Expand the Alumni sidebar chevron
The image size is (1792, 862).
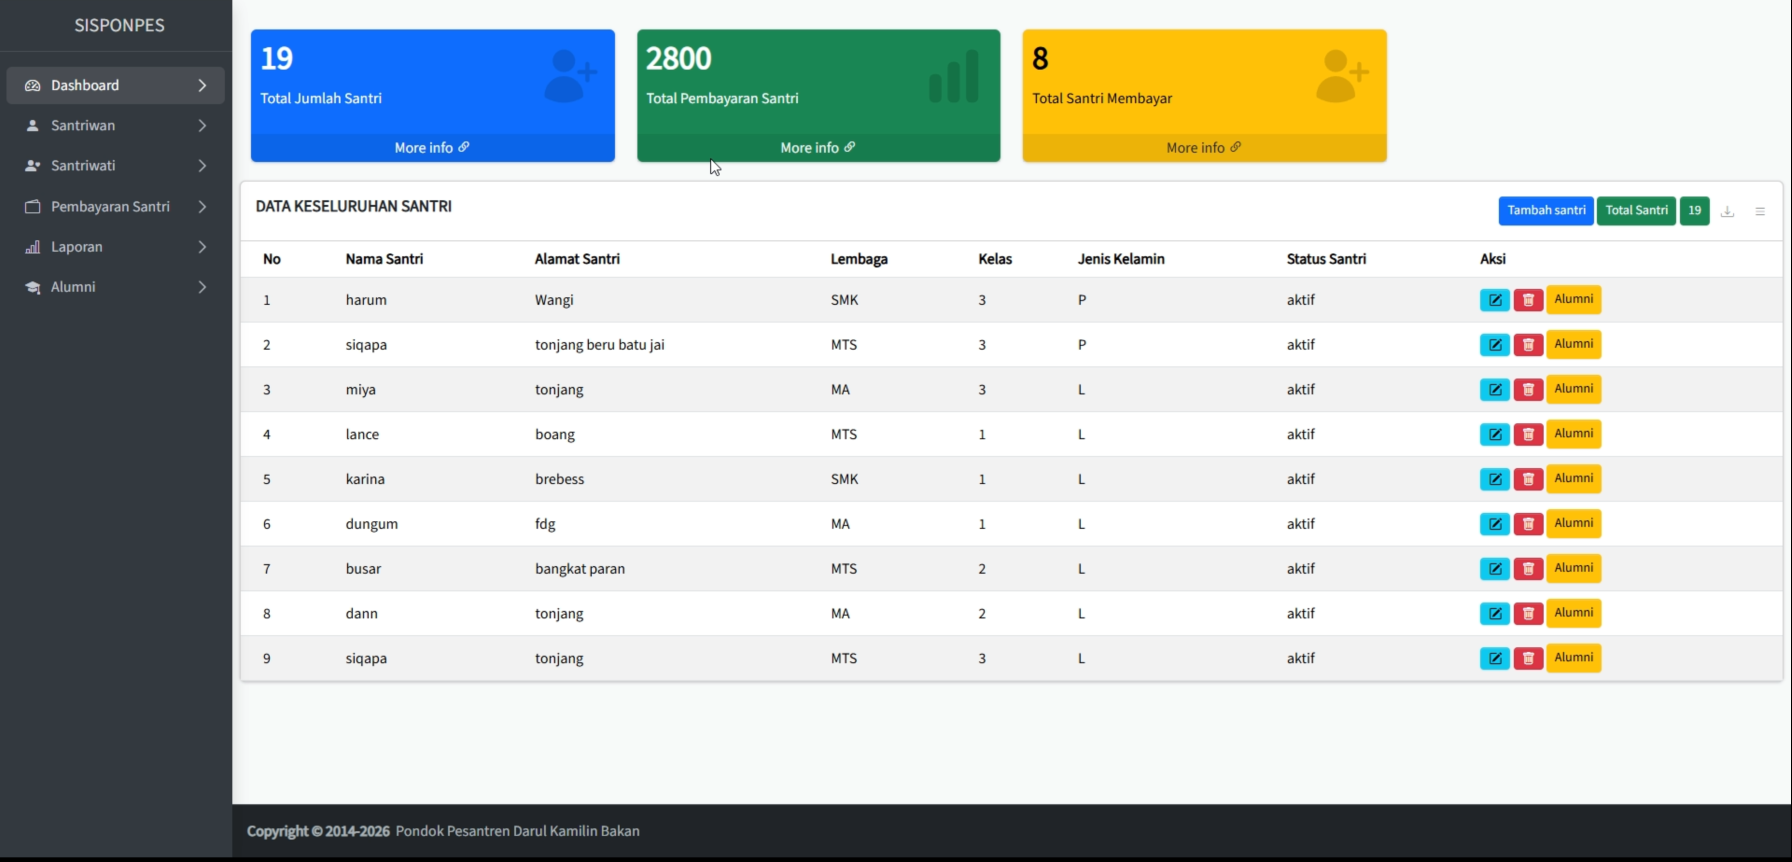coord(202,287)
